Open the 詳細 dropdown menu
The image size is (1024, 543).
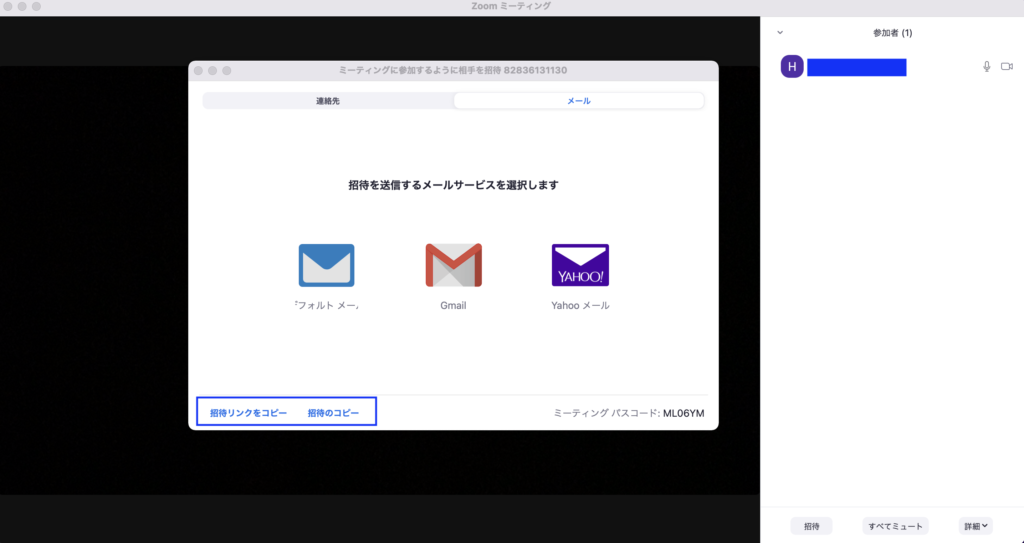(x=976, y=526)
